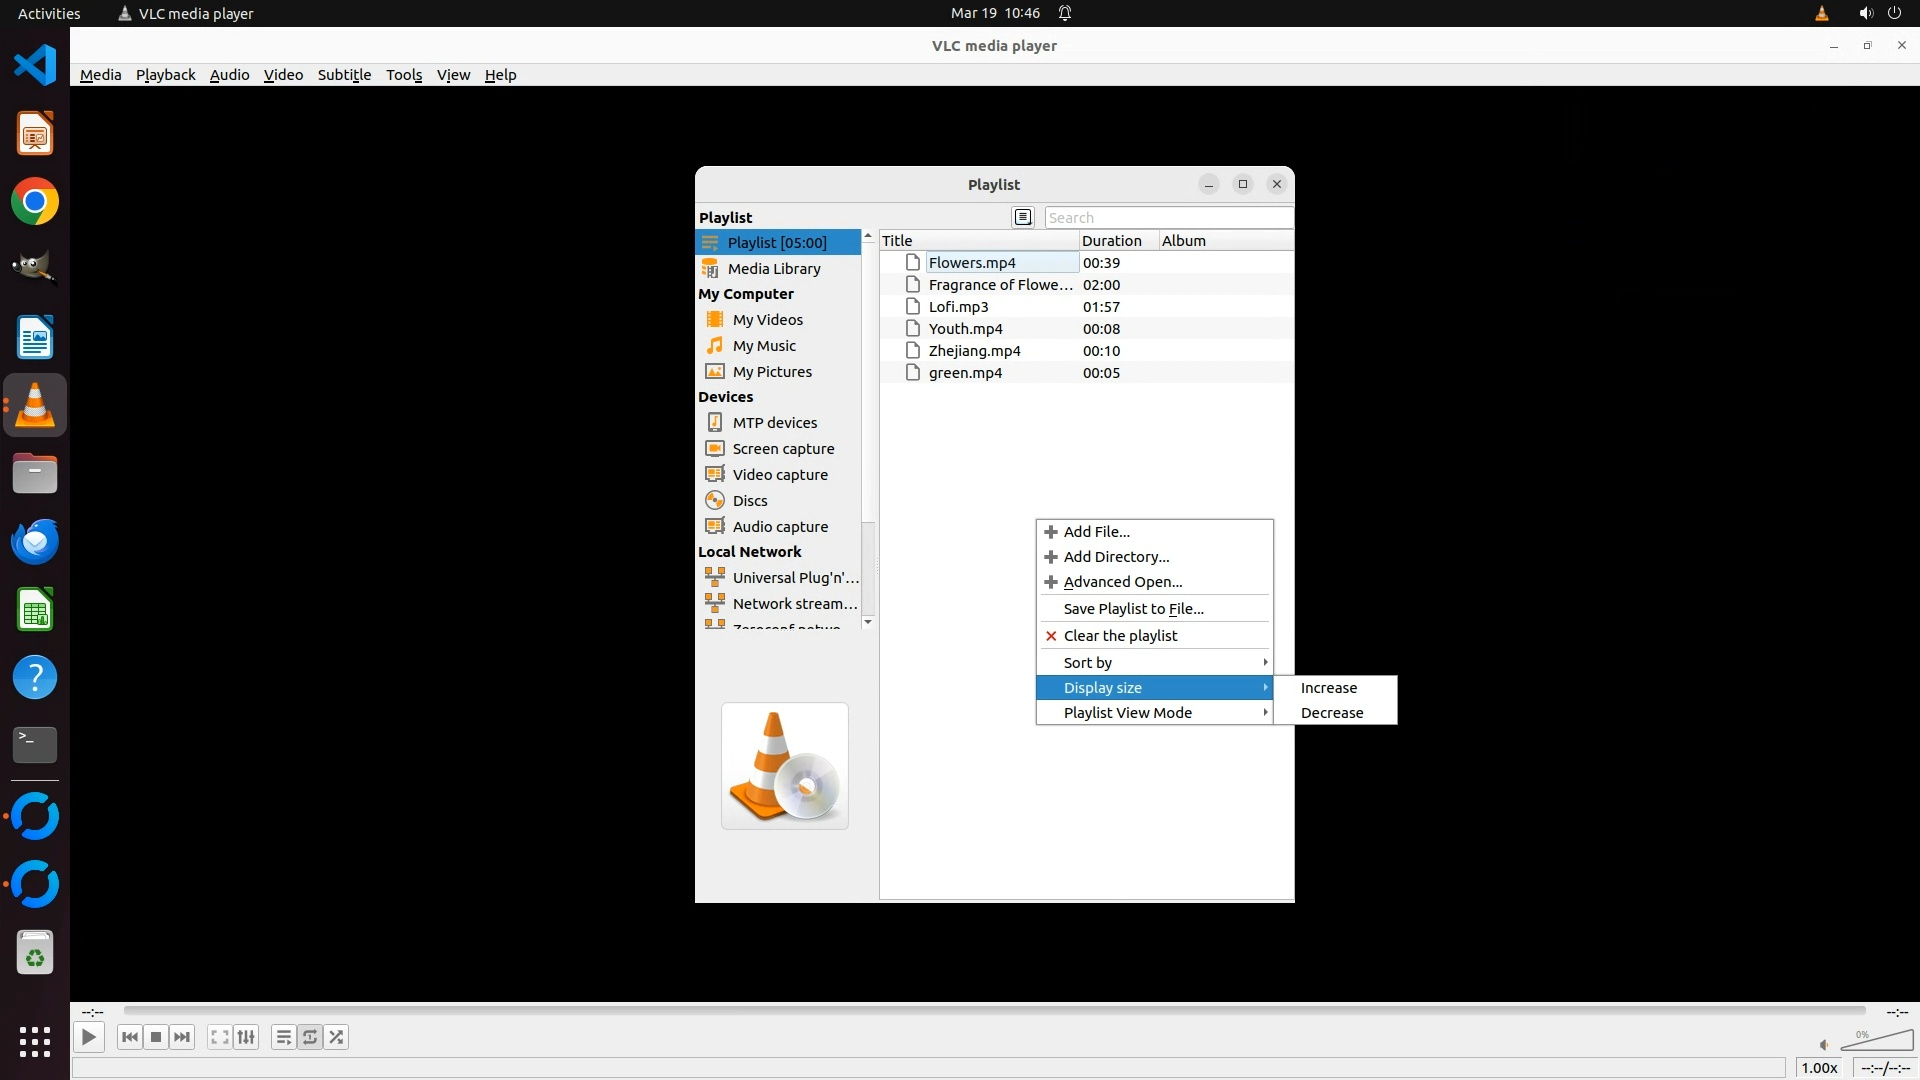Toggle loop/repeat mode button
The image size is (1920, 1080).
[310, 1038]
